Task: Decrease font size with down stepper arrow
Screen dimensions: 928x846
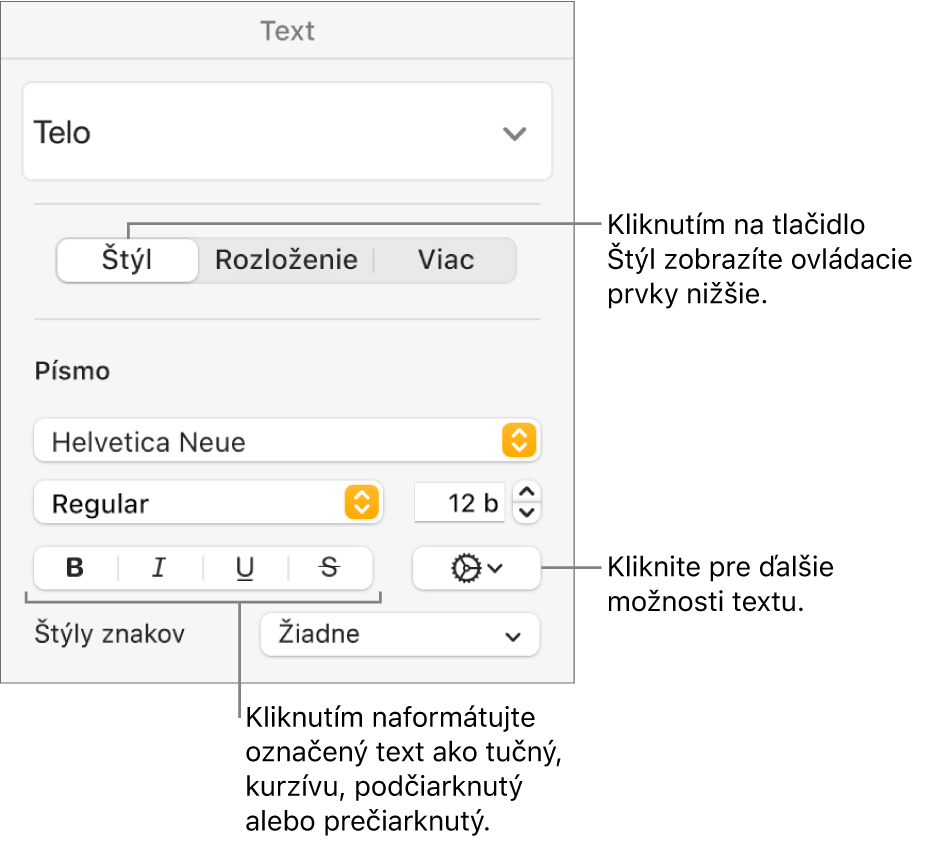Action: coord(527,513)
